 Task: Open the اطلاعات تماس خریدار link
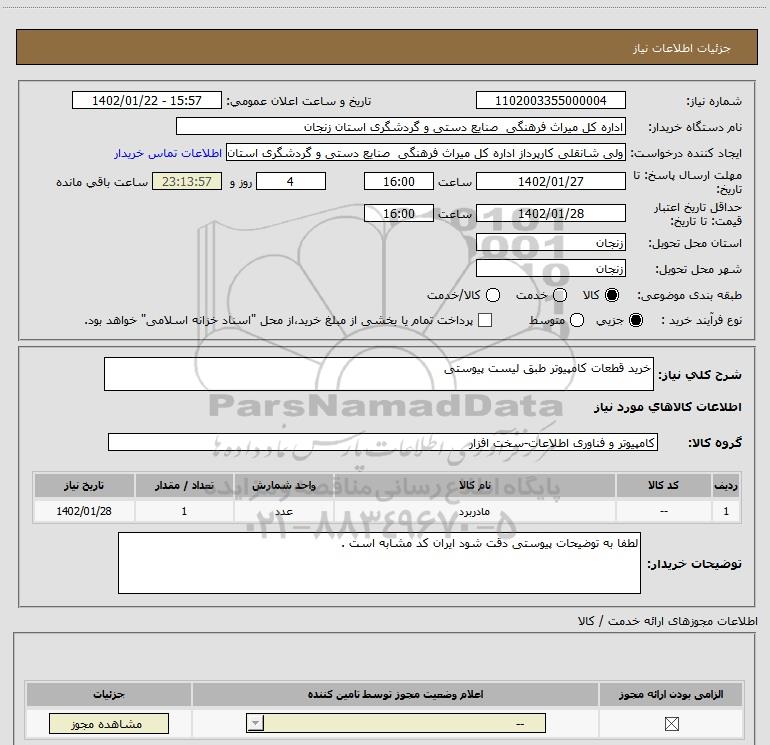[168, 153]
